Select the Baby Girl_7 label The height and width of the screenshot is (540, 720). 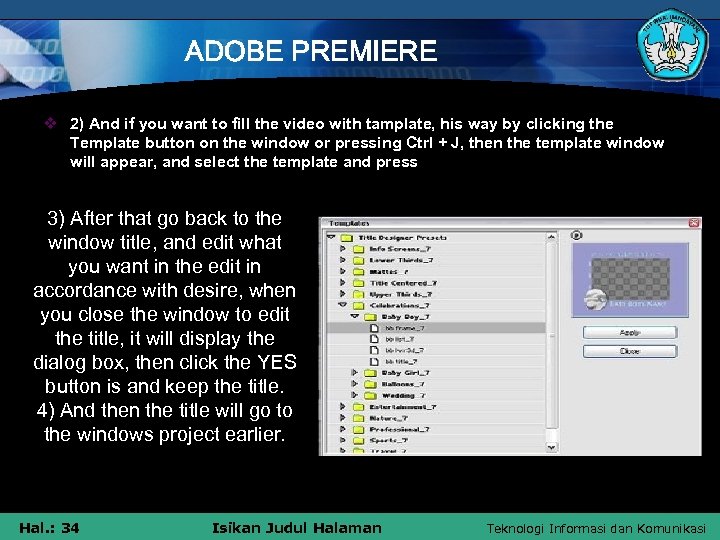point(405,373)
